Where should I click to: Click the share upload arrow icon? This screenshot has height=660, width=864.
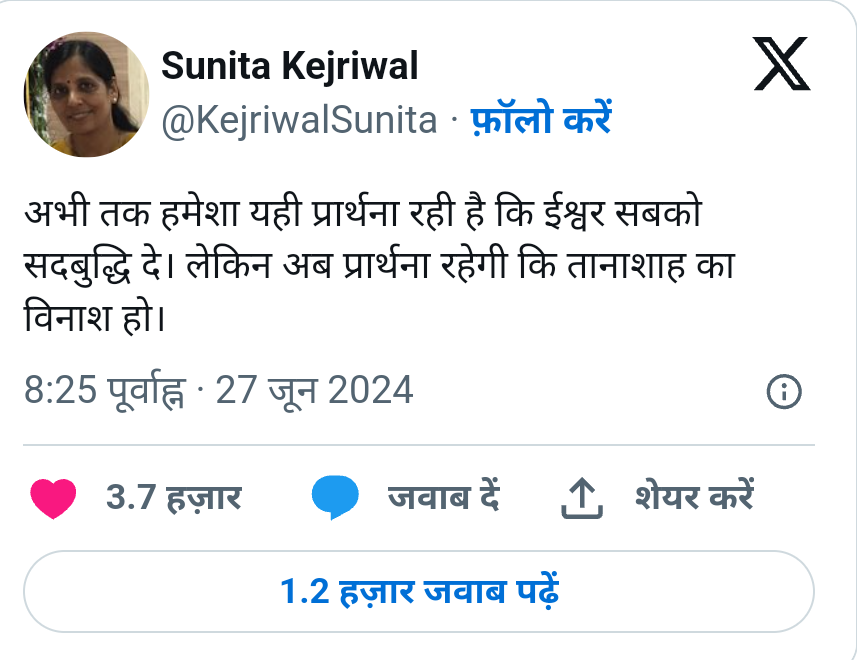pyautogui.click(x=581, y=498)
